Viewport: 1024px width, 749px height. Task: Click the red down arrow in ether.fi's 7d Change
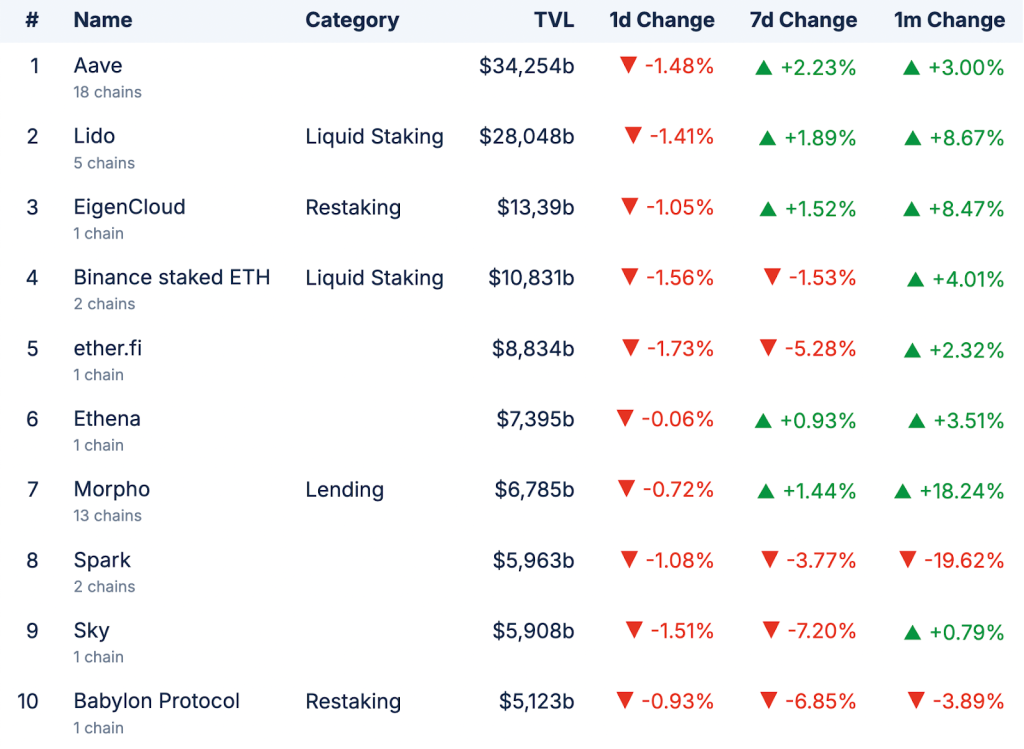(768, 347)
